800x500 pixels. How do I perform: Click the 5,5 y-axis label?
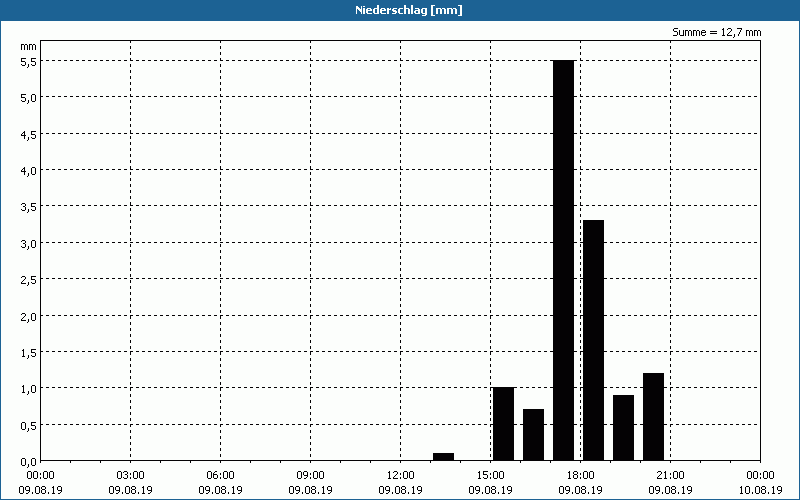click(x=28, y=61)
